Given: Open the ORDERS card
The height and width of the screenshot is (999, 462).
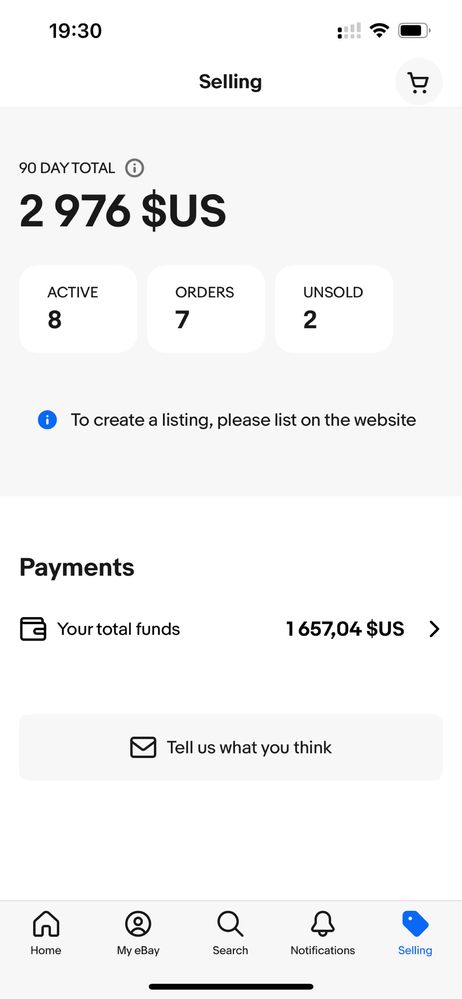Looking at the screenshot, I should [206, 309].
